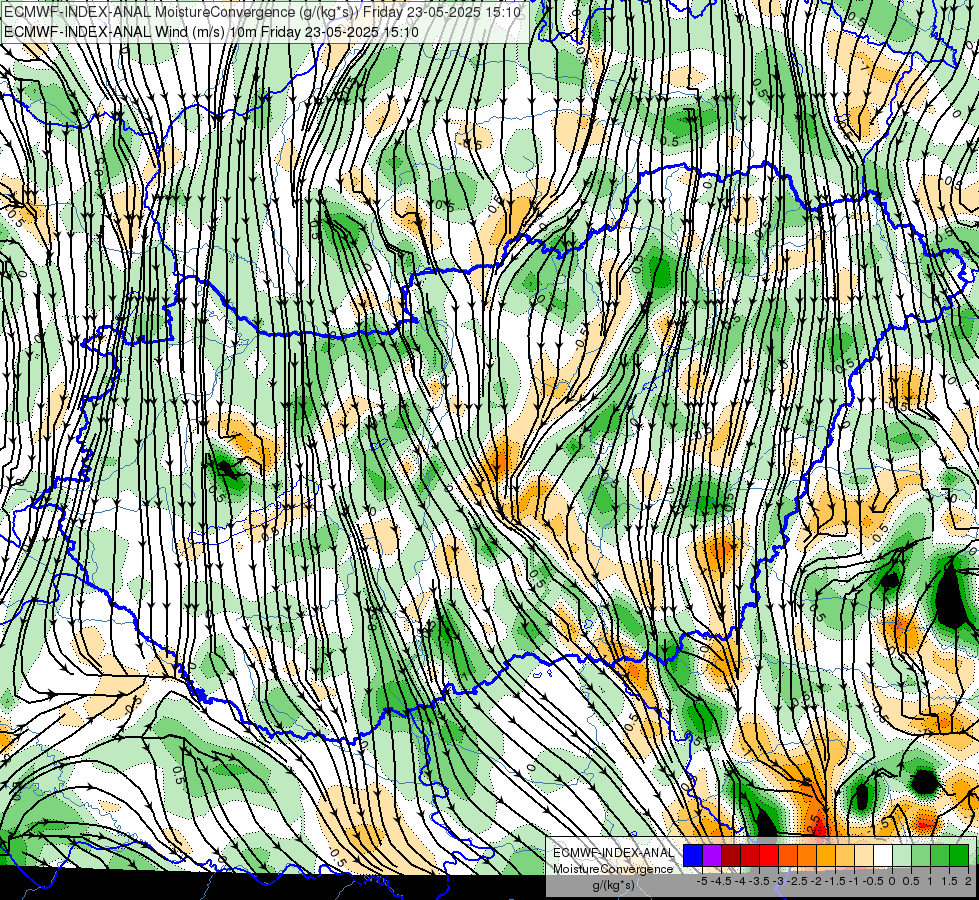Click the palest green swatch between 0 and 0.5
Image resolution: width=979 pixels, height=900 pixels.
[x=902, y=855]
